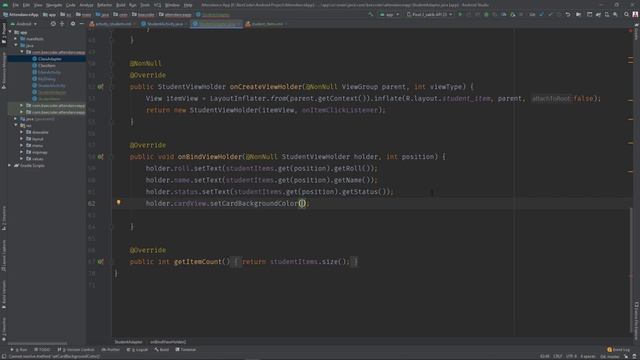This screenshot has width=640, height=360.
Task: Expand the values folder
Action: tap(22, 159)
